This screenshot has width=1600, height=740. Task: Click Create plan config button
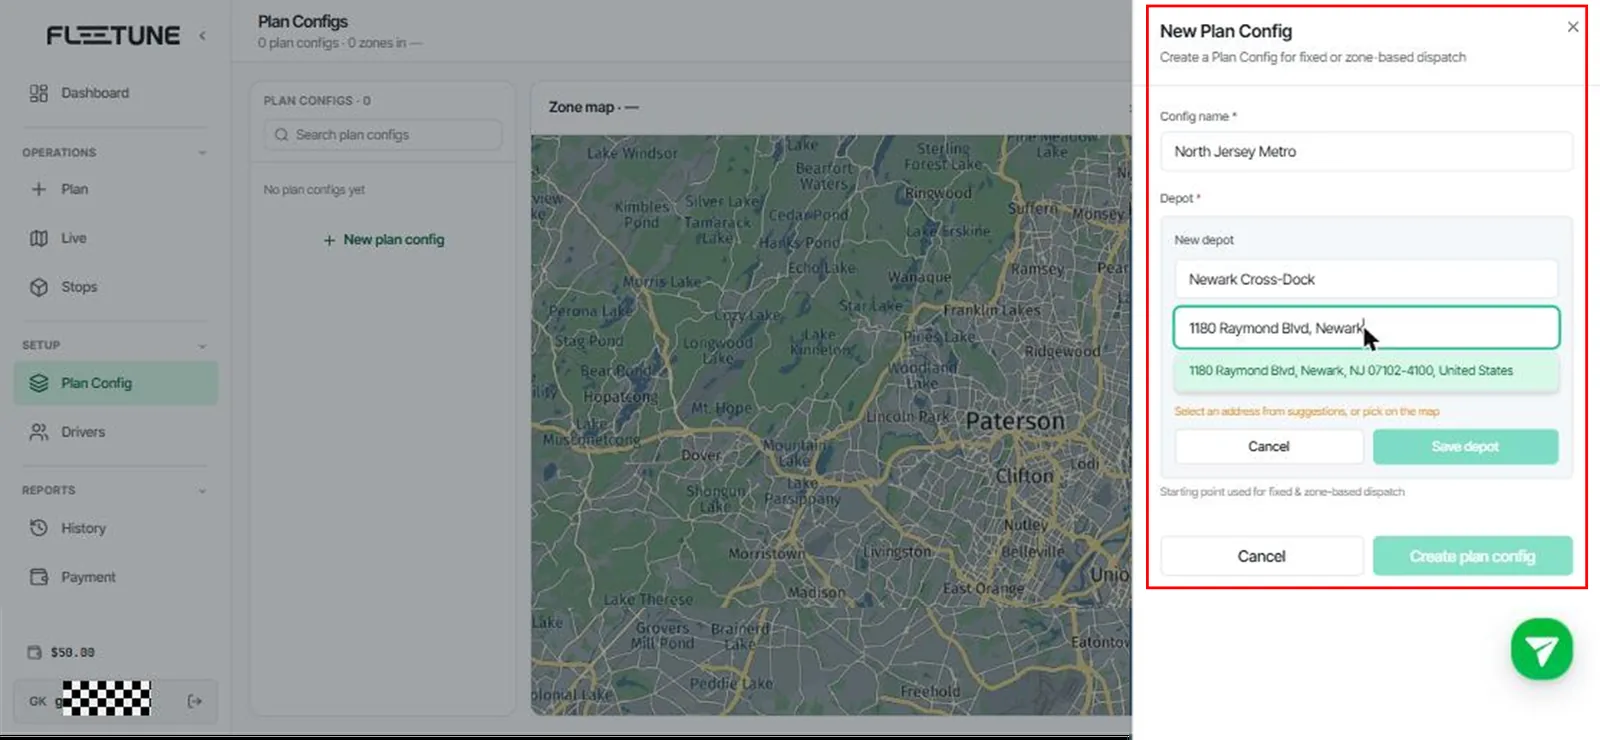(x=1472, y=556)
